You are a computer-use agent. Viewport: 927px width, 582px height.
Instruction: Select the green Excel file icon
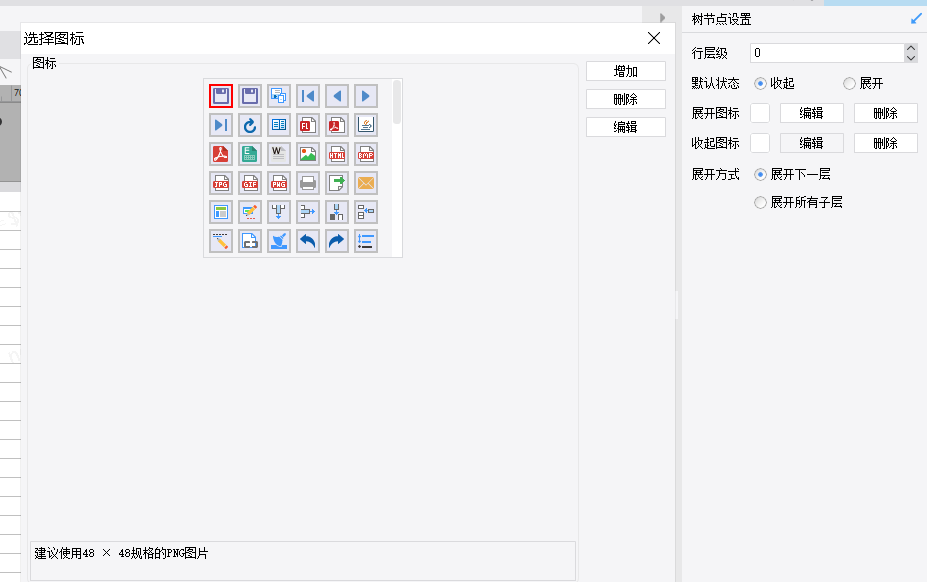249,154
